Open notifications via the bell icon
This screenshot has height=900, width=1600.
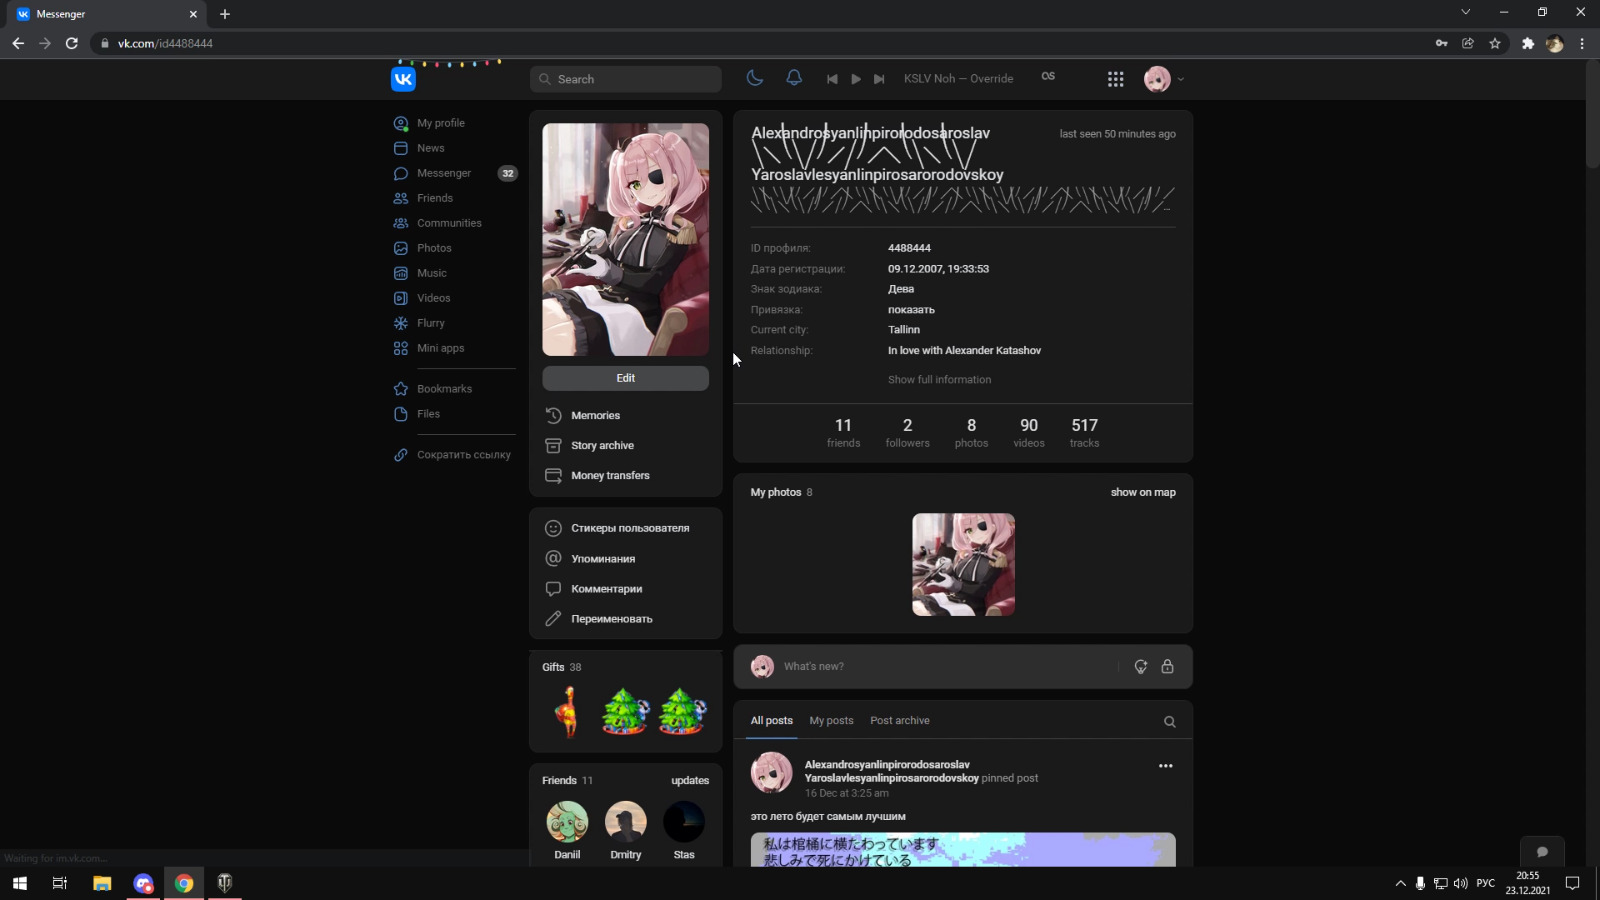point(794,78)
